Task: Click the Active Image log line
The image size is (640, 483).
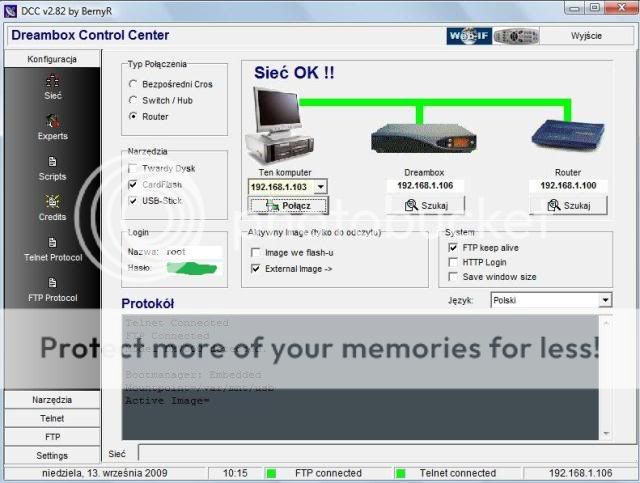Action: pyautogui.click(x=167, y=401)
